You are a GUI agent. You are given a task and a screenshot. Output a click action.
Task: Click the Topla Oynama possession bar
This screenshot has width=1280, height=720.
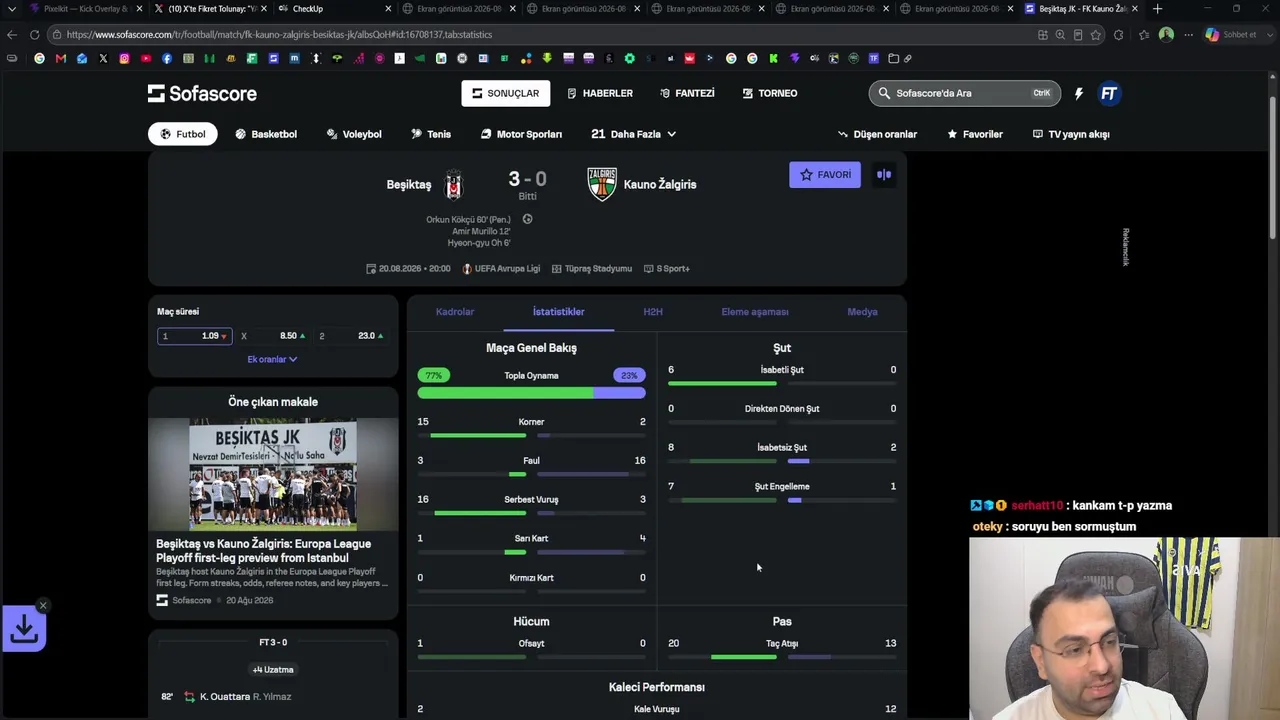(531, 393)
